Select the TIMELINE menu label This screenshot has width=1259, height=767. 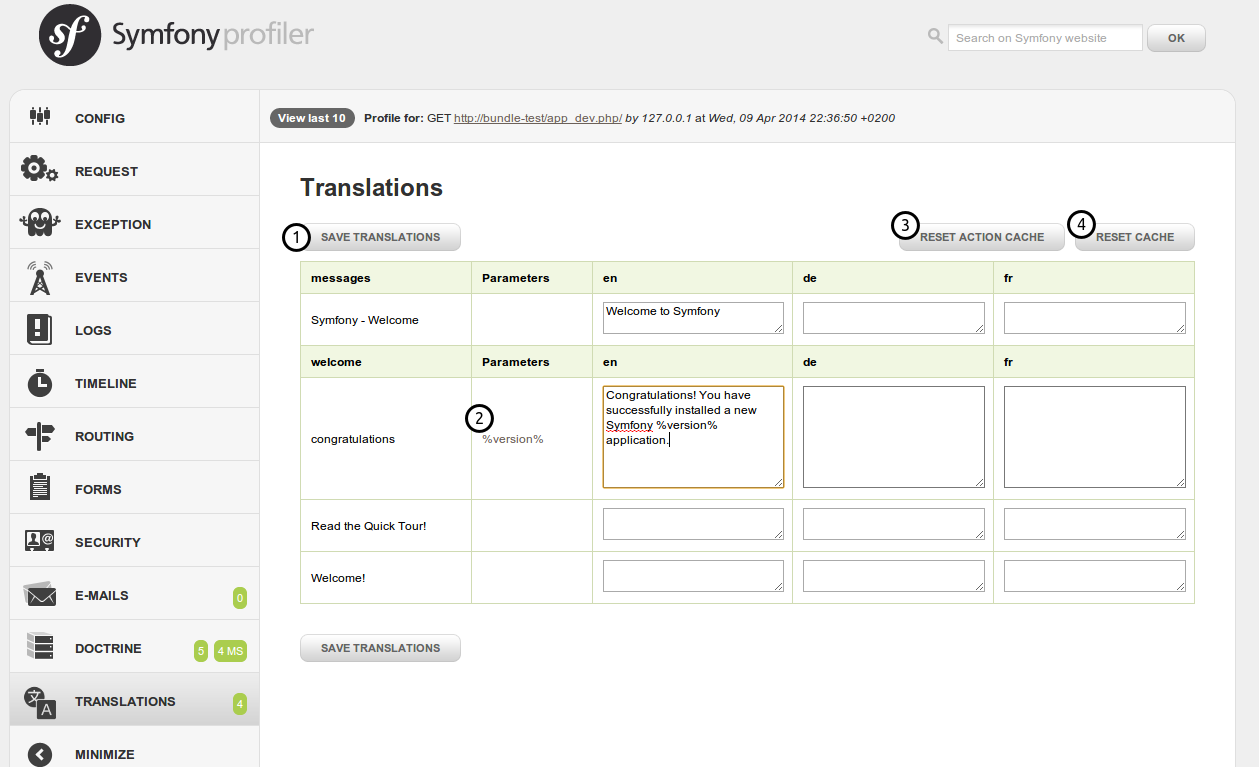(106, 383)
